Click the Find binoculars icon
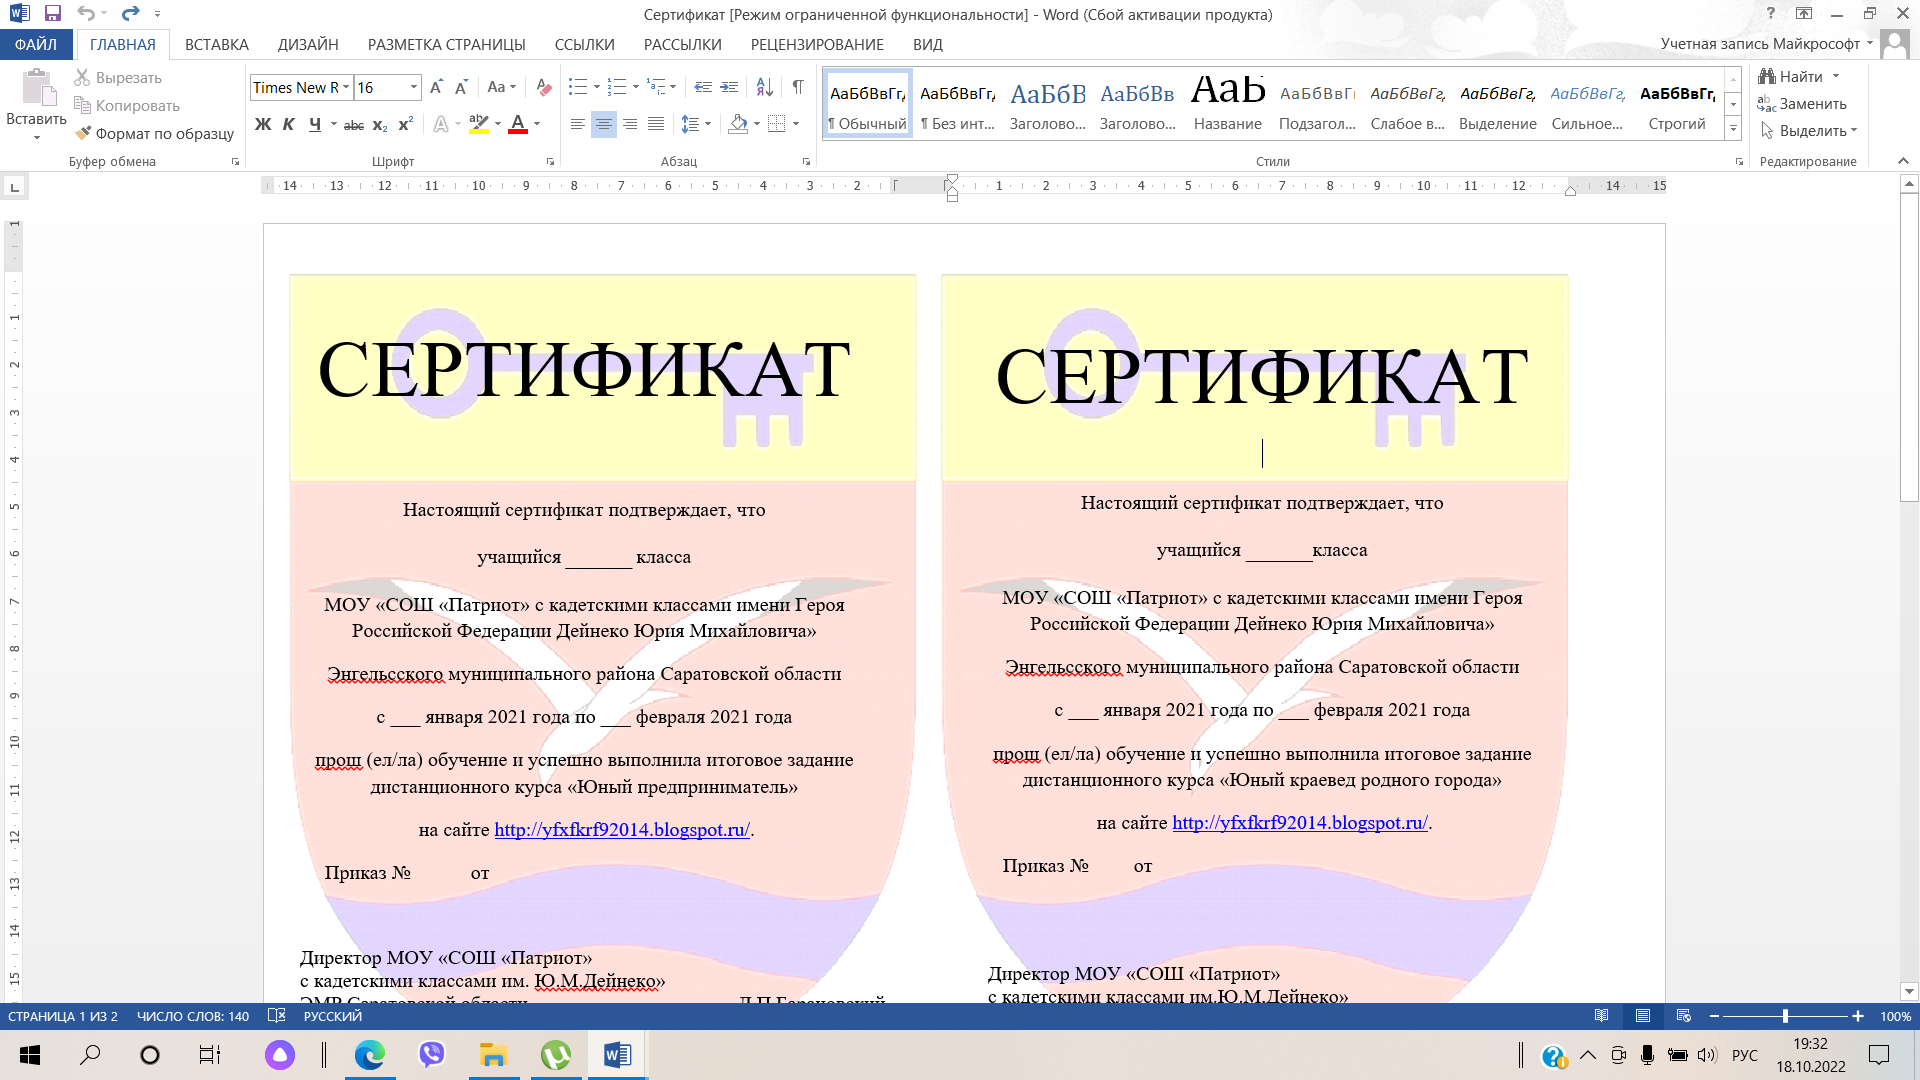Viewport: 1920px width, 1080px height. (x=1768, y=77)
